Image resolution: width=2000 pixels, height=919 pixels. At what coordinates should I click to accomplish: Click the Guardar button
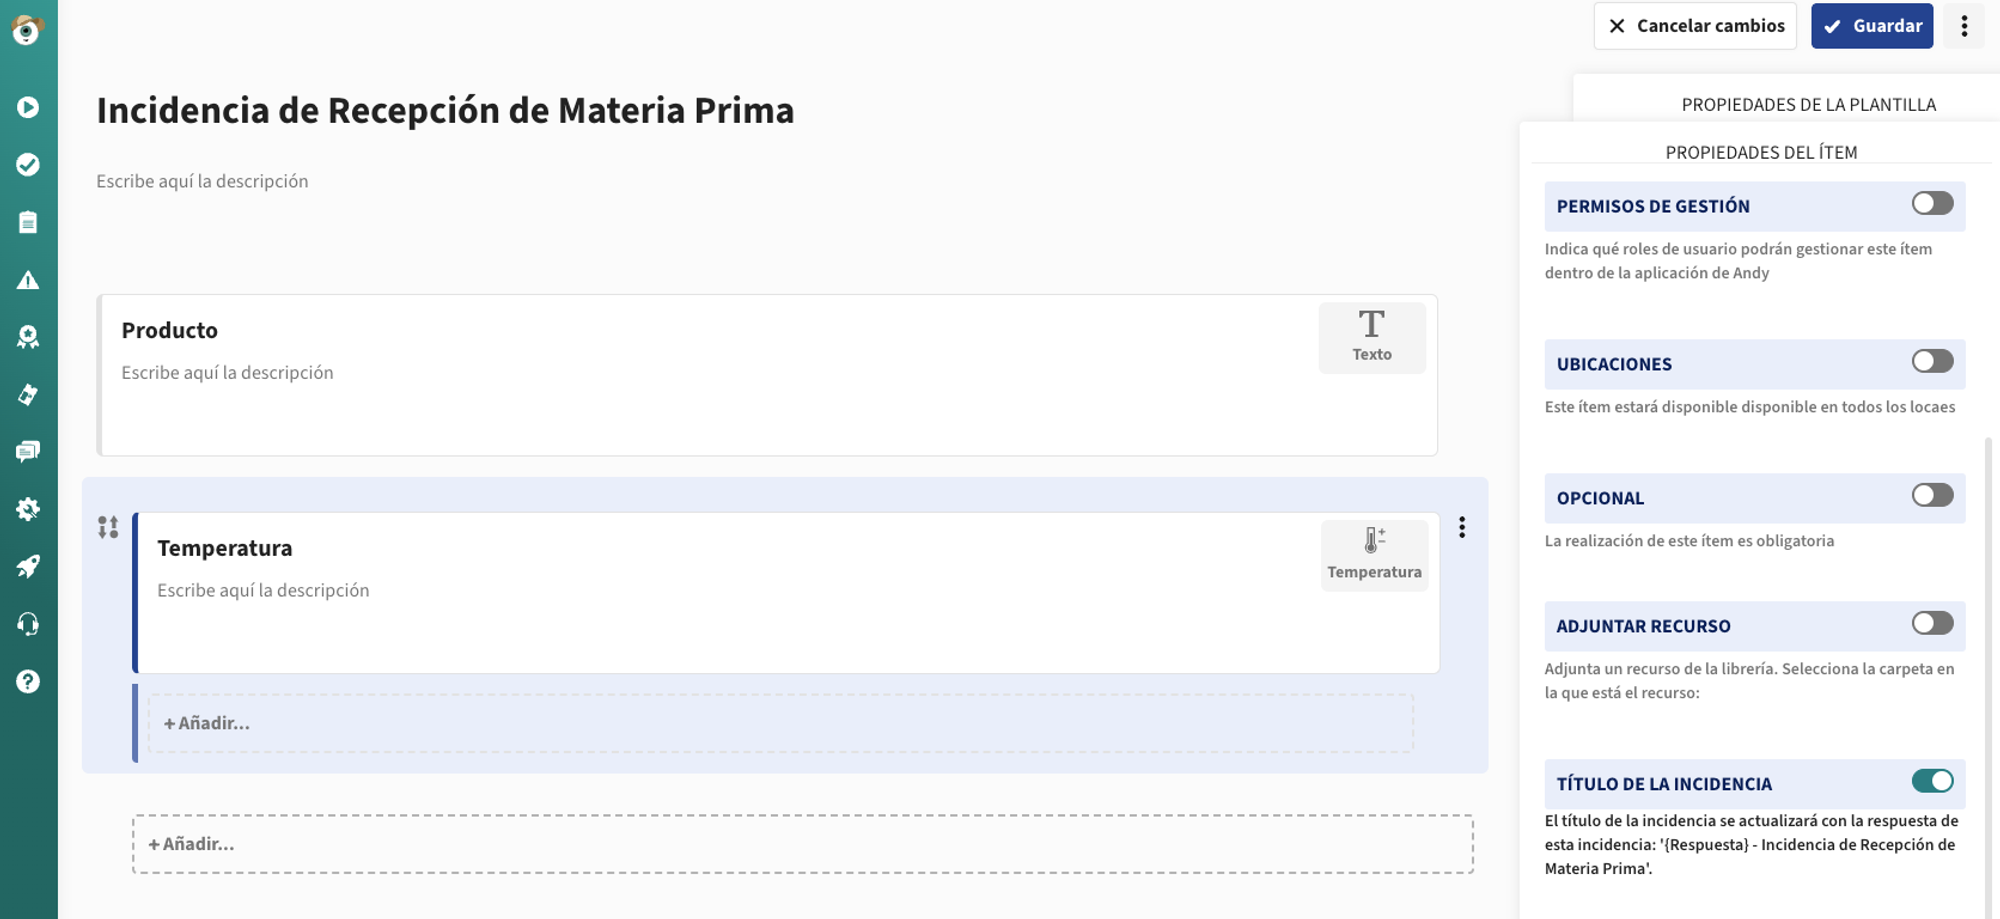[x=1872, y=26]
